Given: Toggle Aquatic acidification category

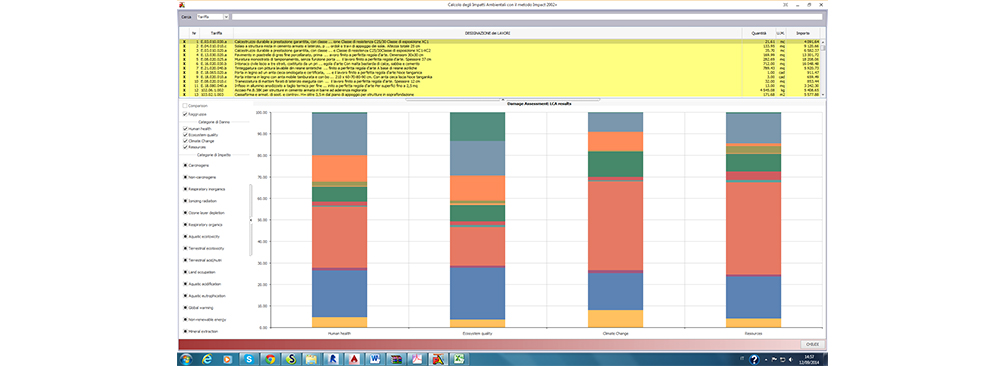Looking at the screenshot, I should pos(185,284).
